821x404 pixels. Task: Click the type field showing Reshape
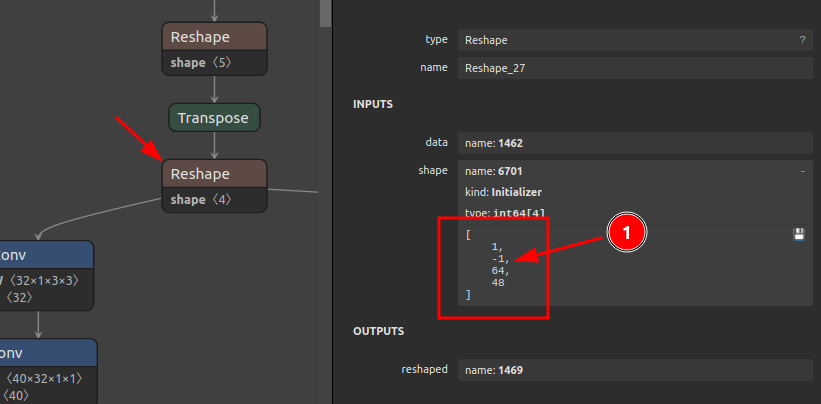(635, 40)
